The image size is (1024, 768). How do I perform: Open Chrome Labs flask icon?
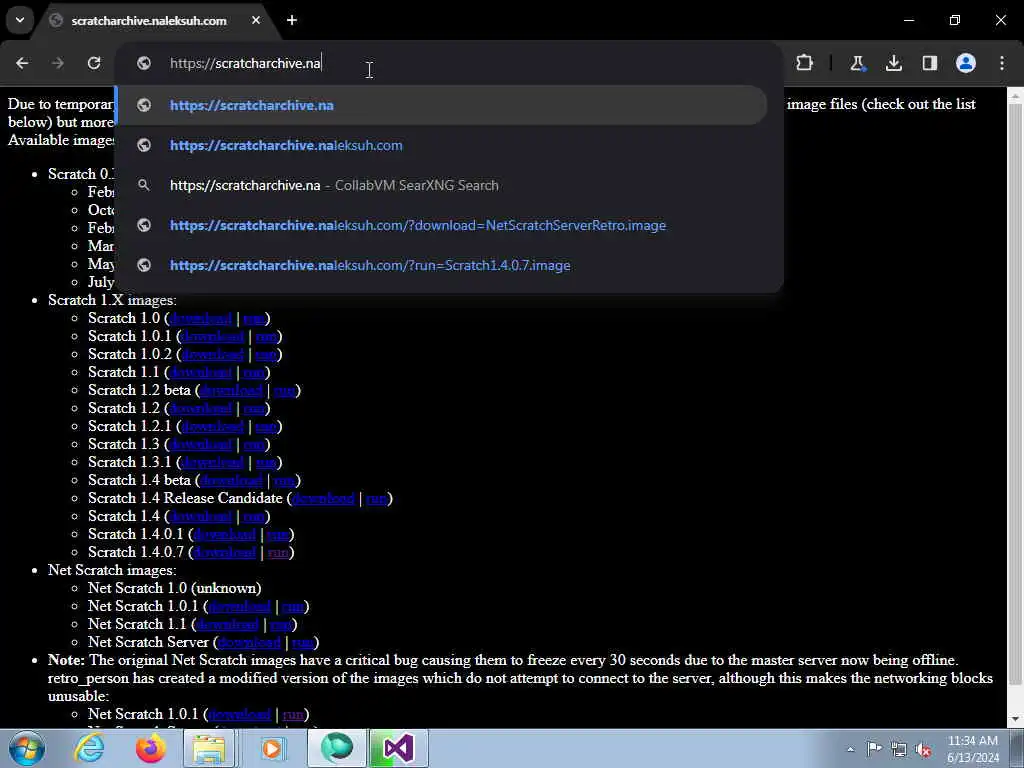click(857, 63)
